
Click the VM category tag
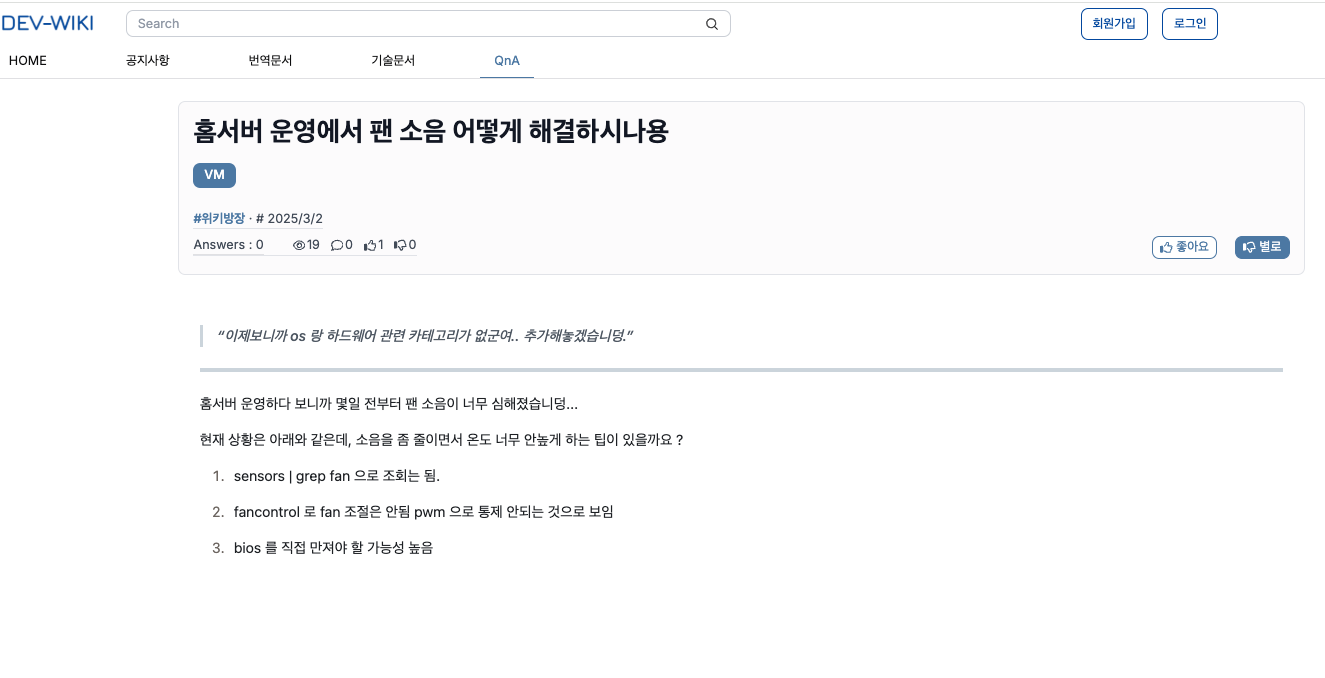point(214,175)
